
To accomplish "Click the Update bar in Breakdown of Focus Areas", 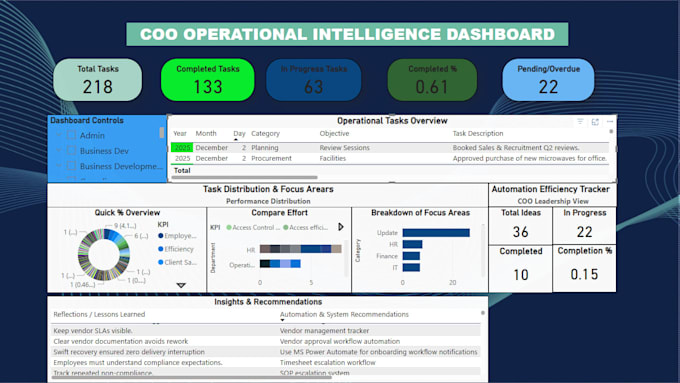I will tap(436, 233).
